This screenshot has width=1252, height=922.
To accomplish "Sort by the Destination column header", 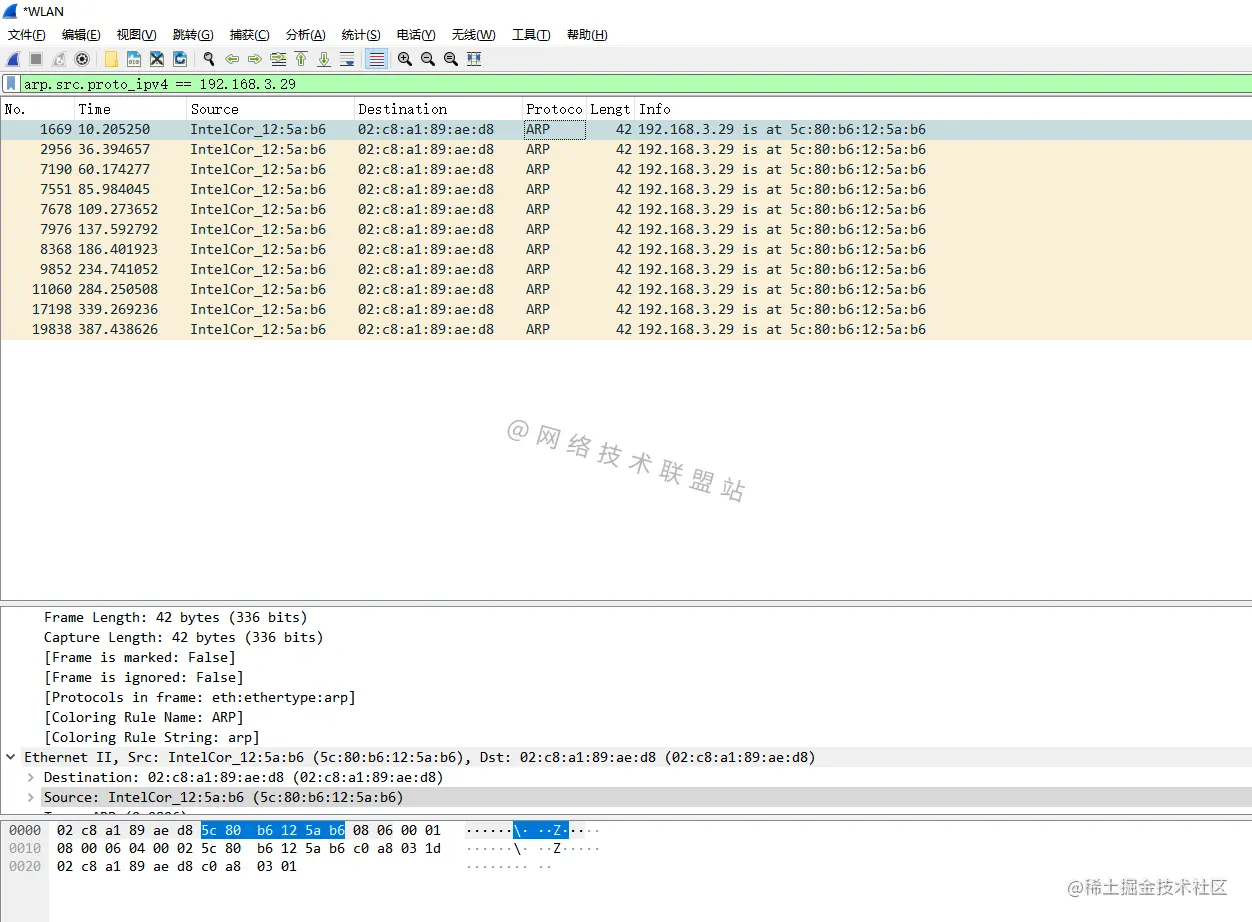I will pyautogui.click(x=438, y=109).
